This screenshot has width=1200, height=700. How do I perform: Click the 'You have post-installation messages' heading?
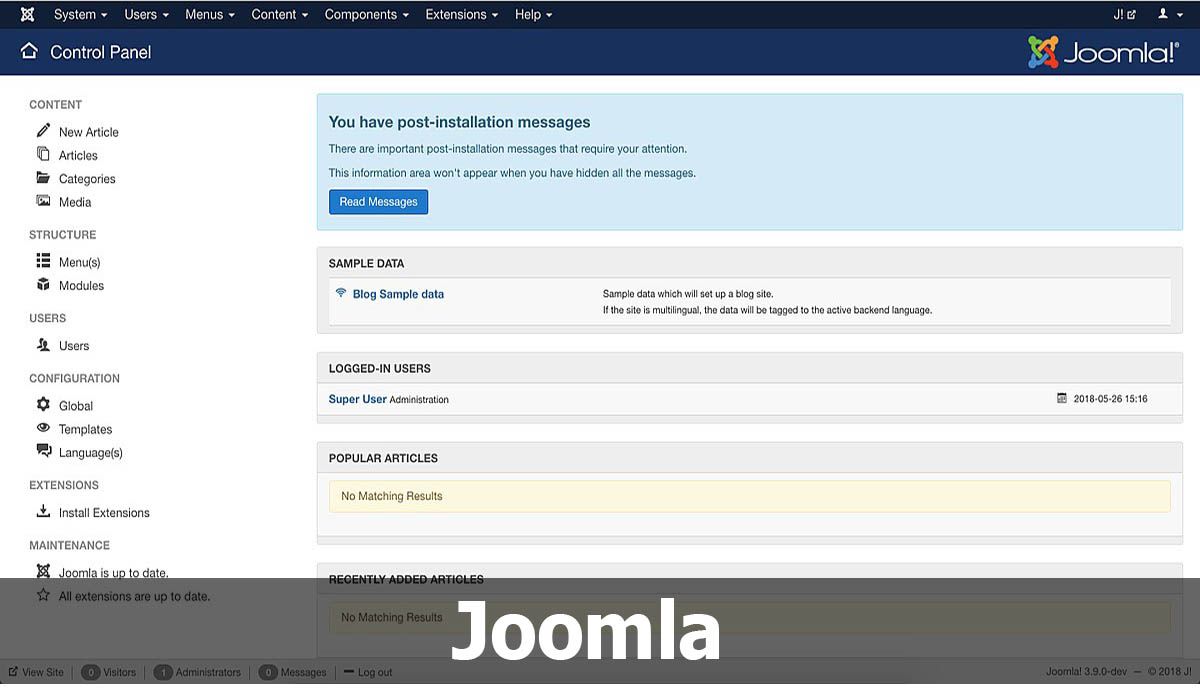[x=460, y=122]
